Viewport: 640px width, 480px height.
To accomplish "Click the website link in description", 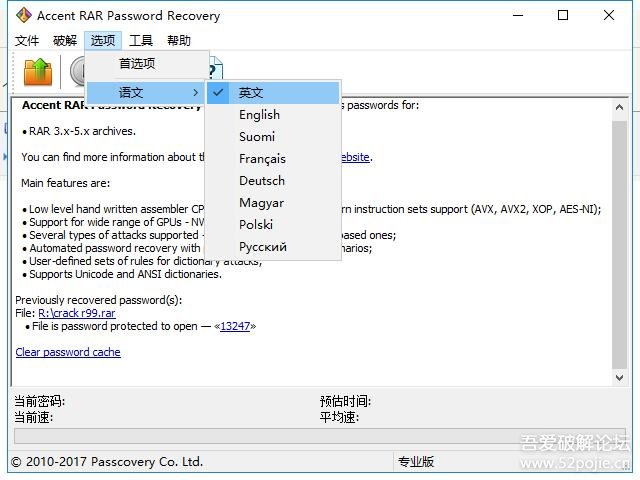I will [355, 157].
